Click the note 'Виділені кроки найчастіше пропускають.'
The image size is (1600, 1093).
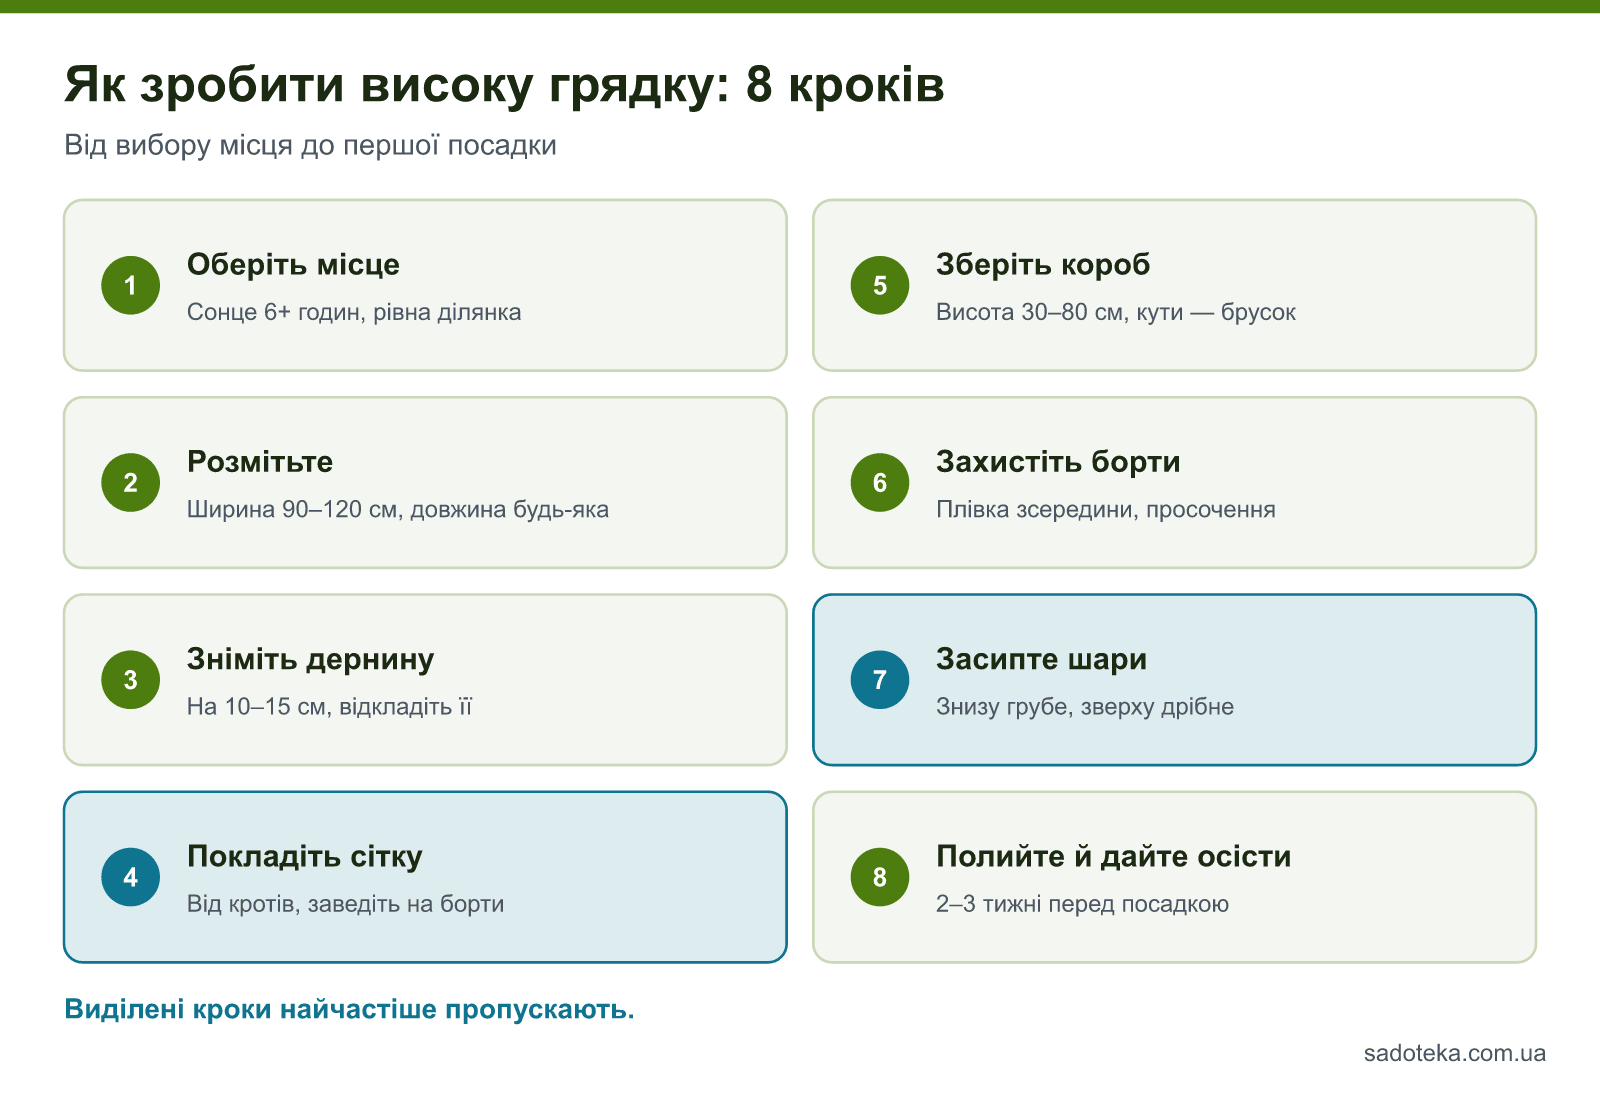(350, 1009)
